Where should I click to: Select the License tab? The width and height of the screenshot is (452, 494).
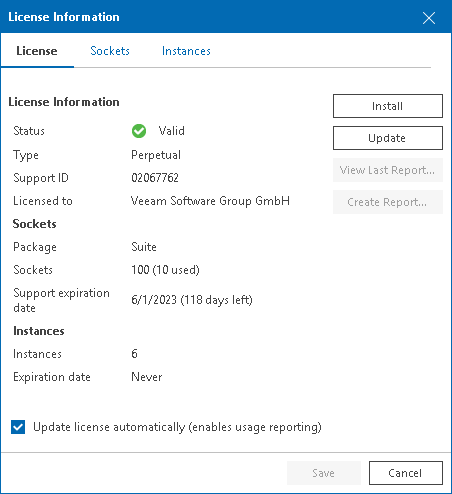(x=37, y=51)
